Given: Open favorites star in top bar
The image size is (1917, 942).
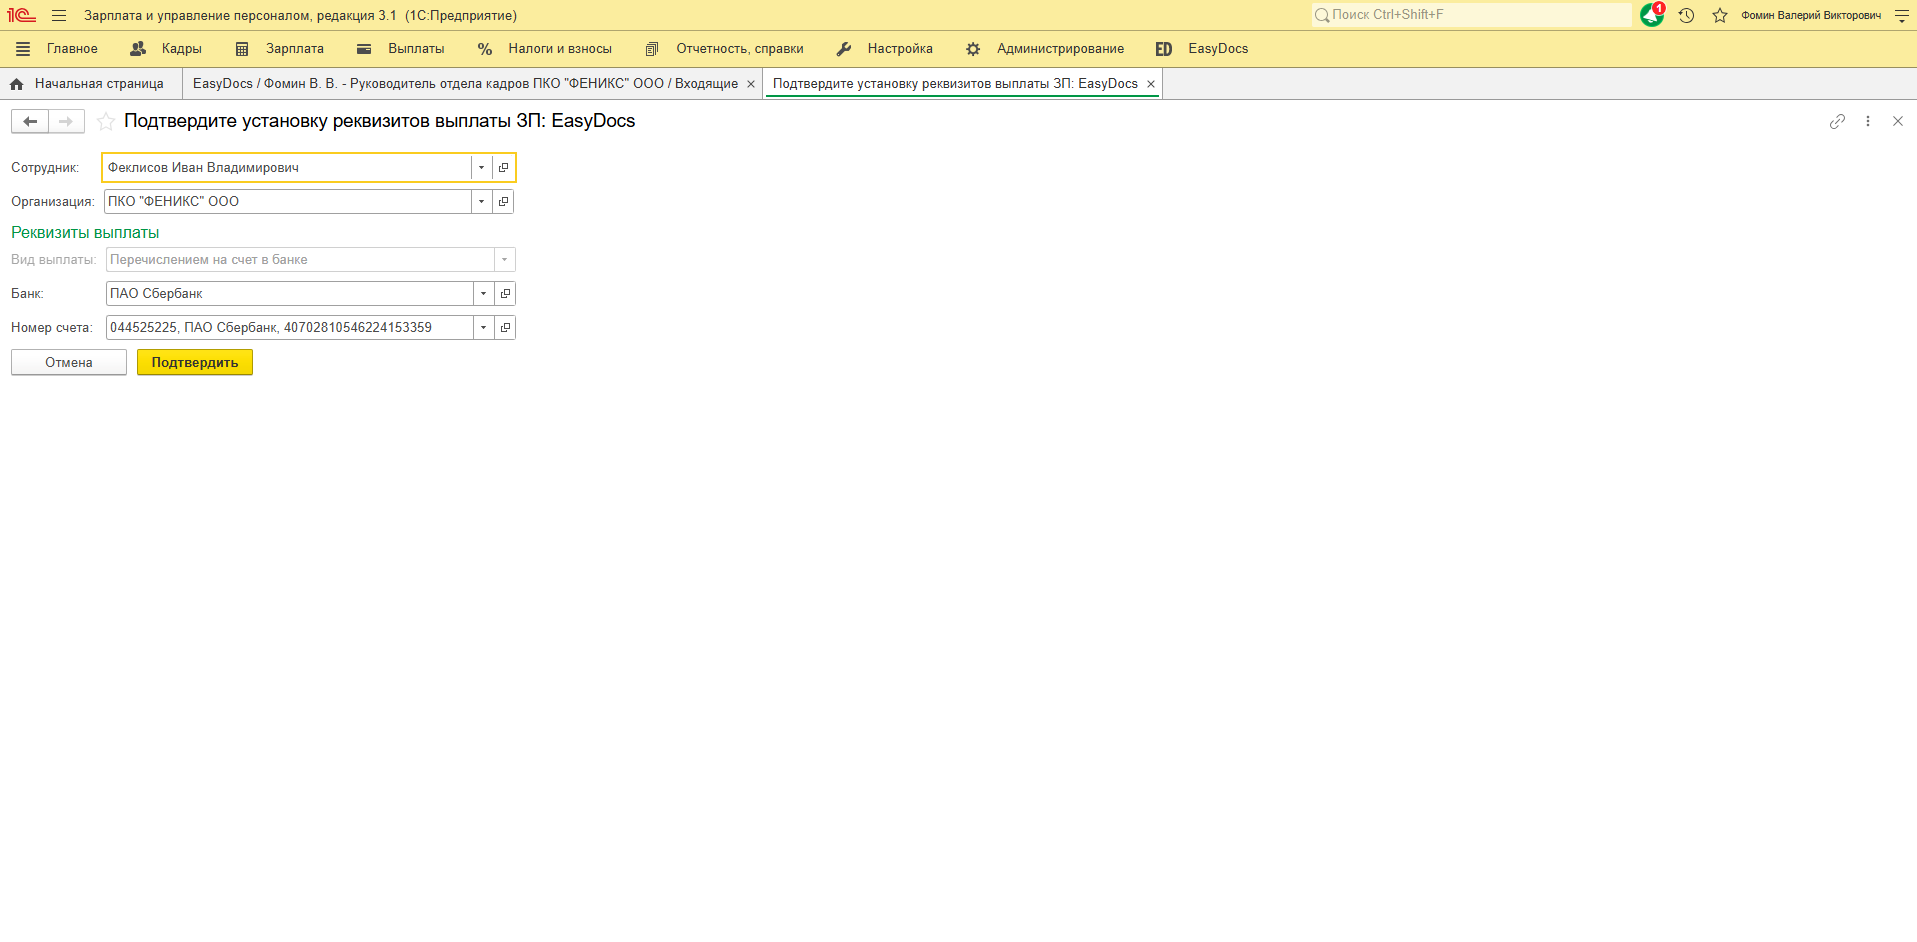Looking at the screenshot, I should click(1720, 16).
